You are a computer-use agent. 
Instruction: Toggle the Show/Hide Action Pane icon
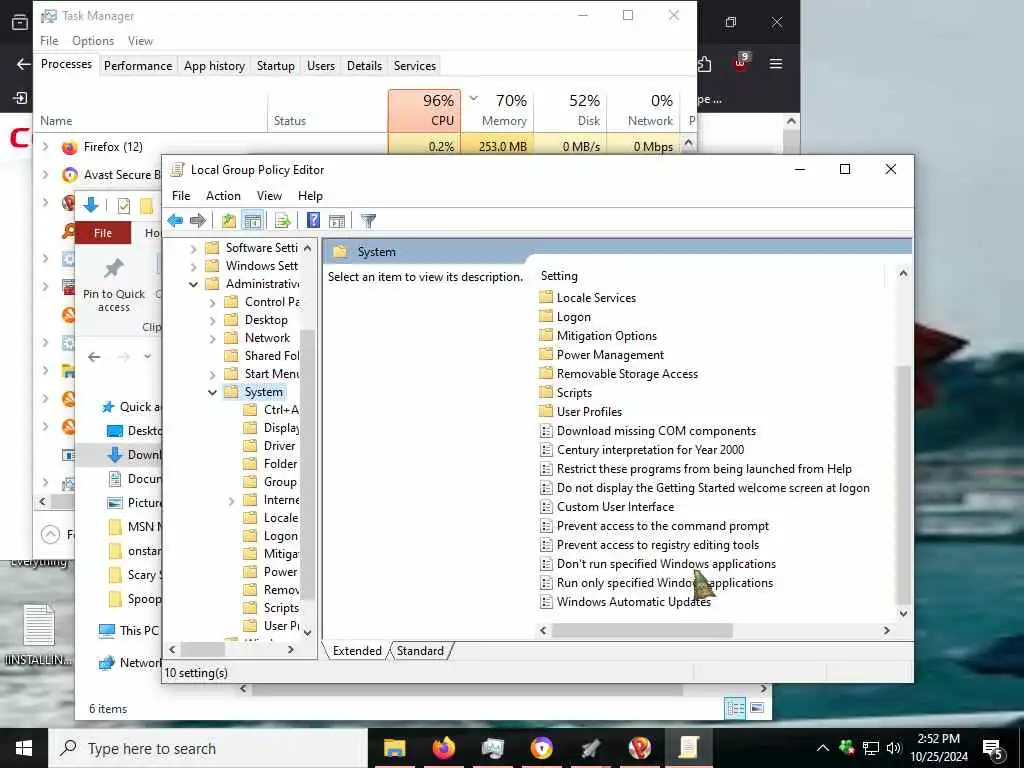337,221
